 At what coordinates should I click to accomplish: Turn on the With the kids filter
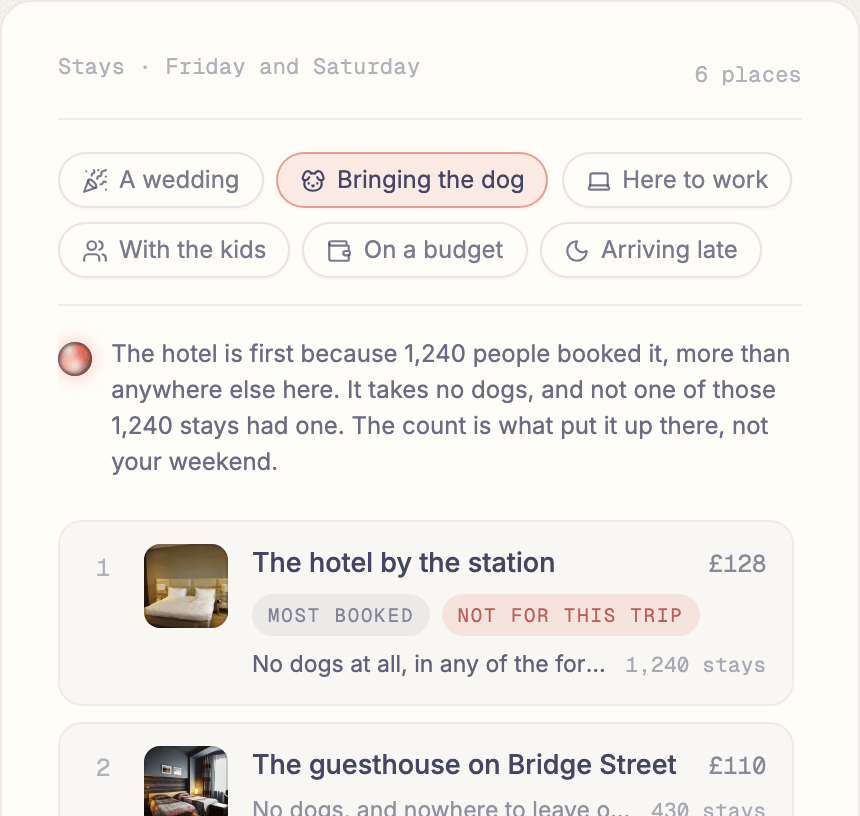point(174,250)
